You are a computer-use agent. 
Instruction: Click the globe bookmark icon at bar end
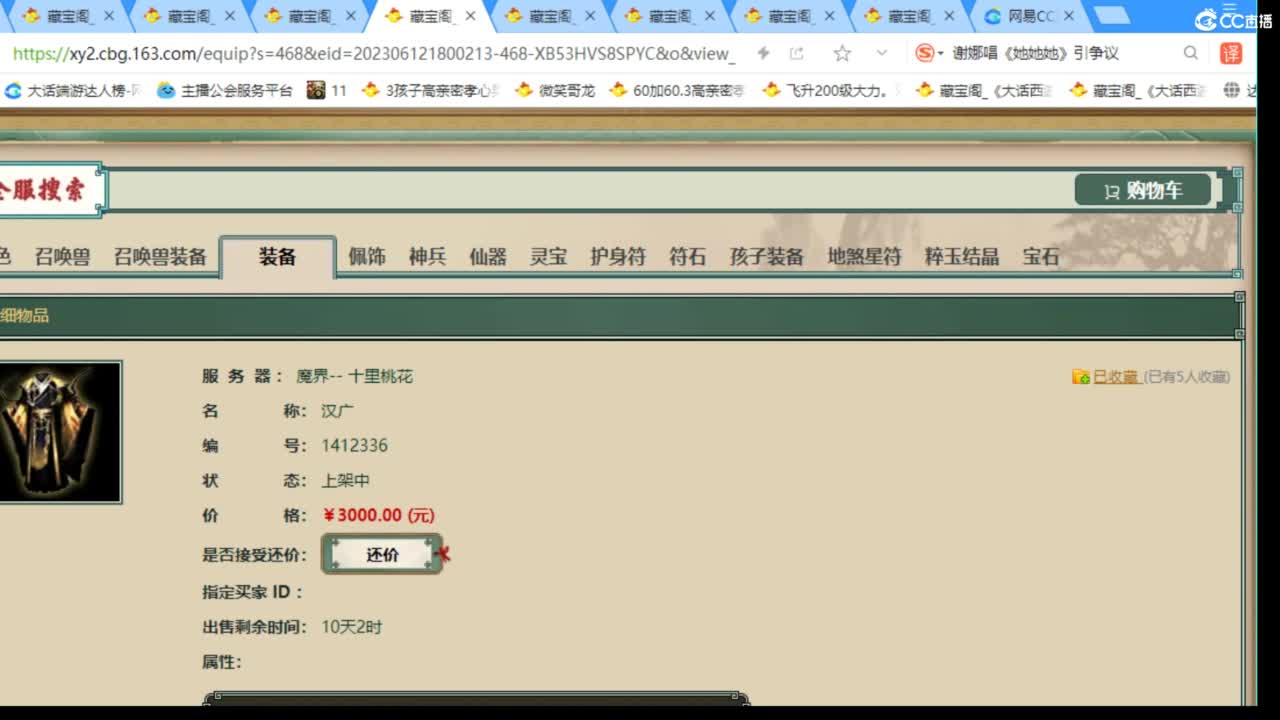(1232, 90)
